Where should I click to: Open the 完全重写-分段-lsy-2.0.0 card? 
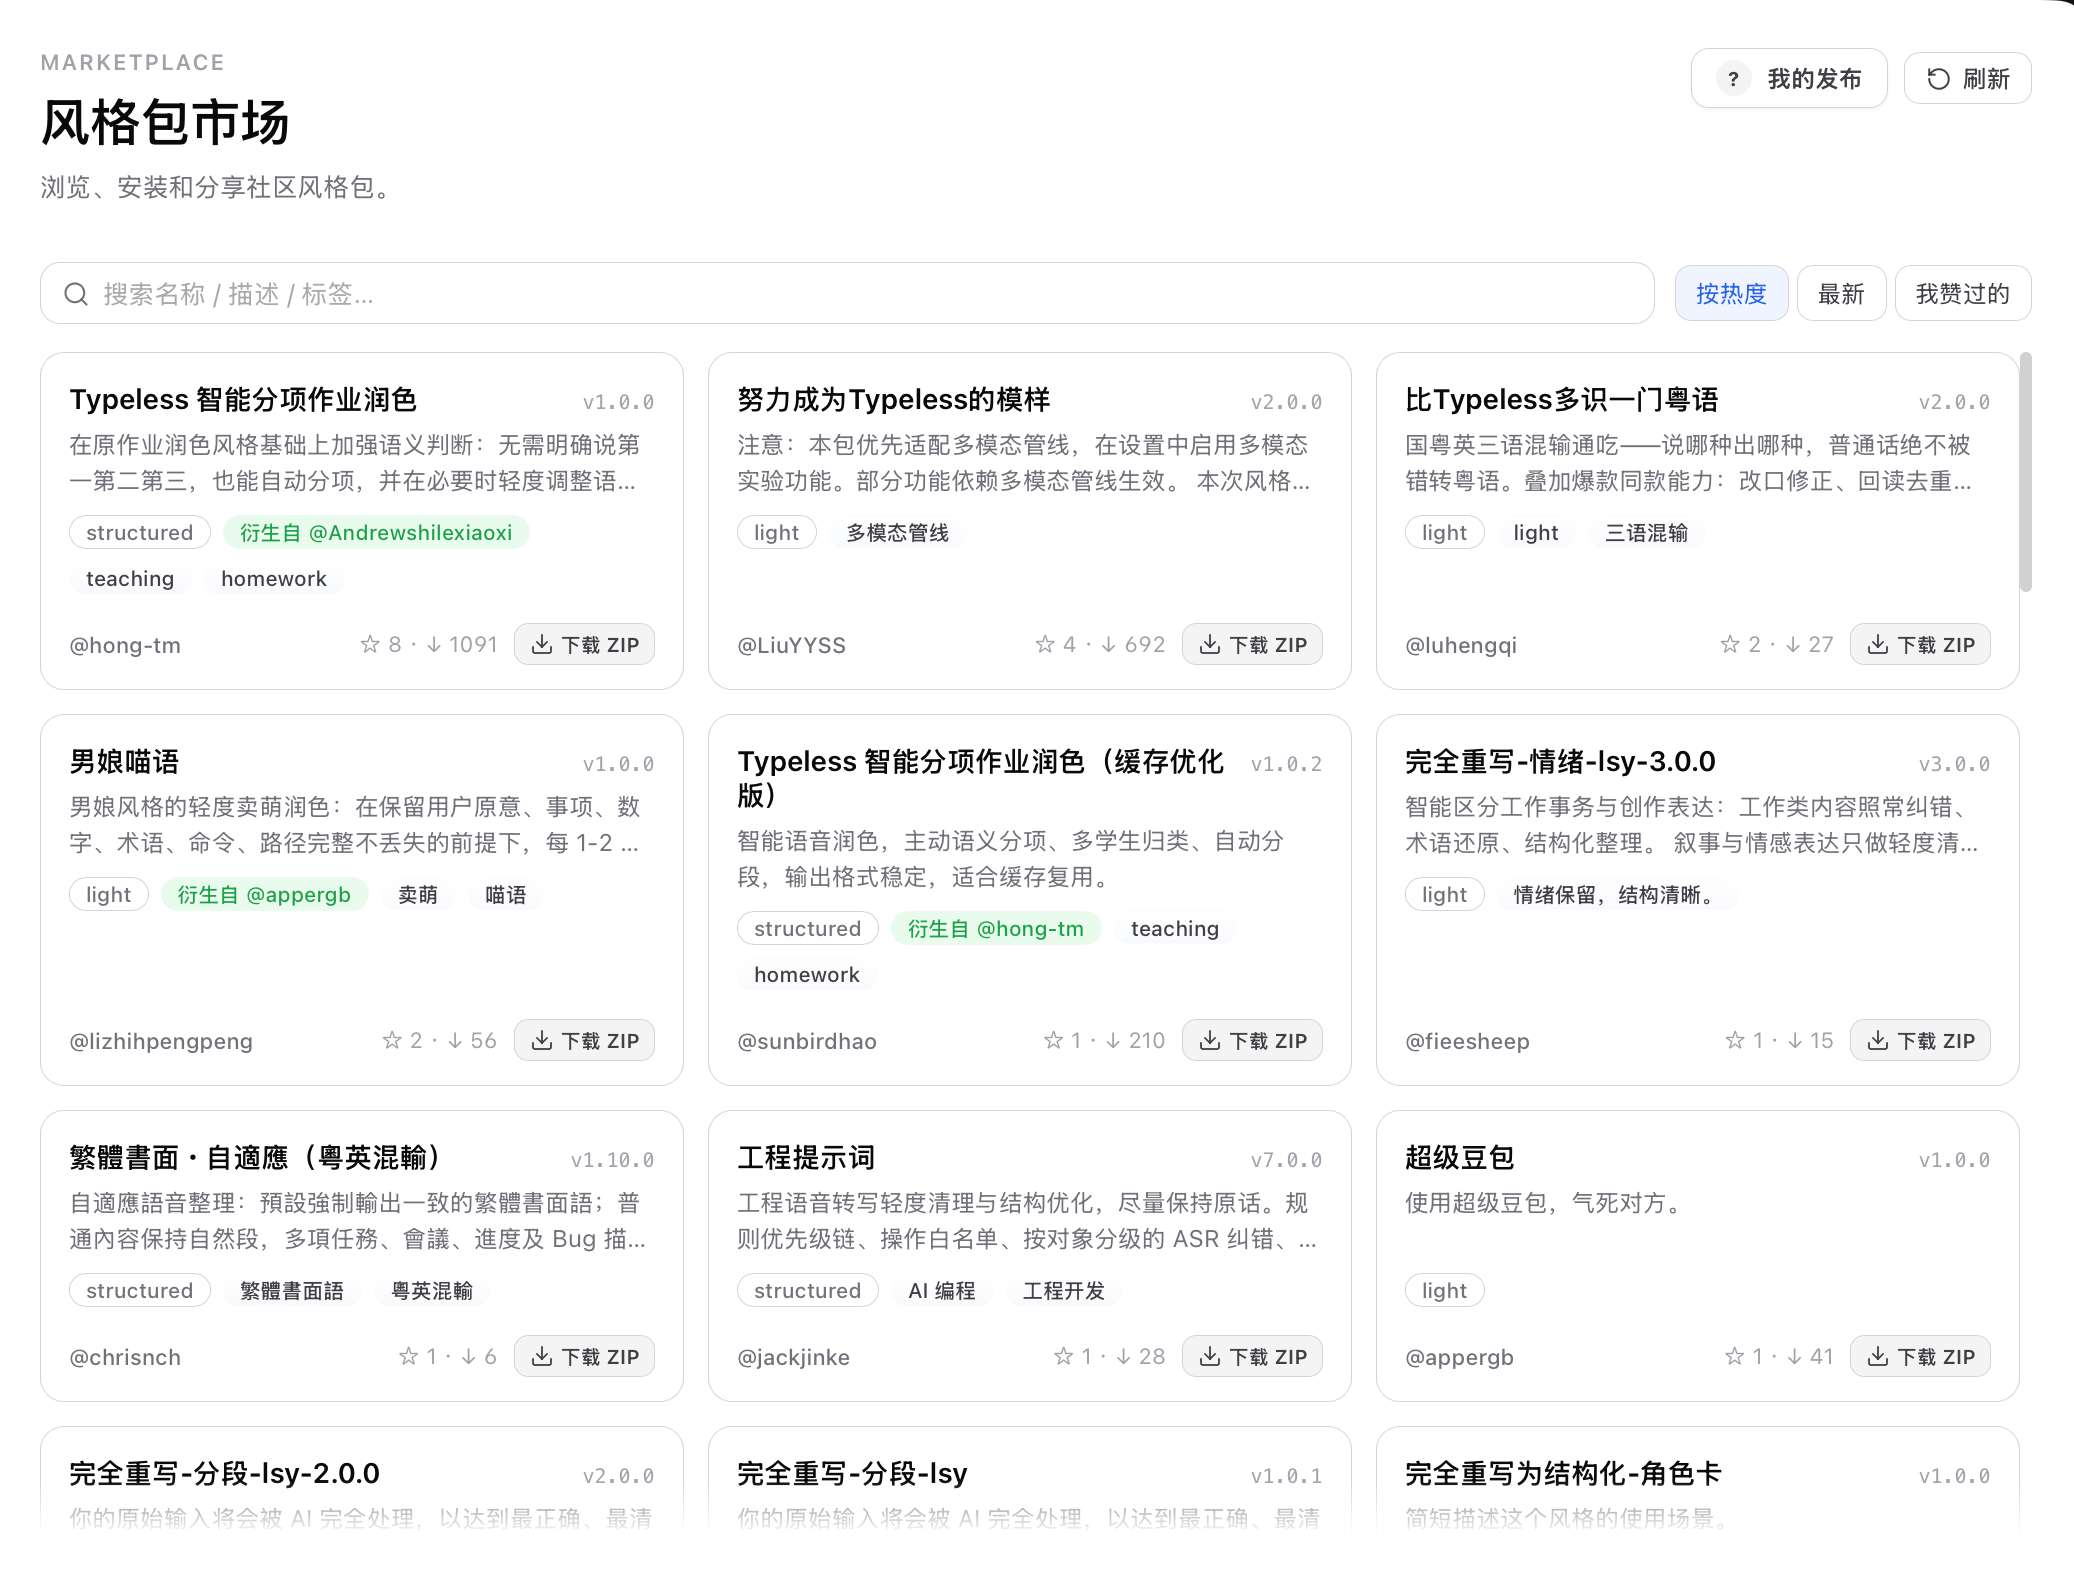coord(362,1480)
